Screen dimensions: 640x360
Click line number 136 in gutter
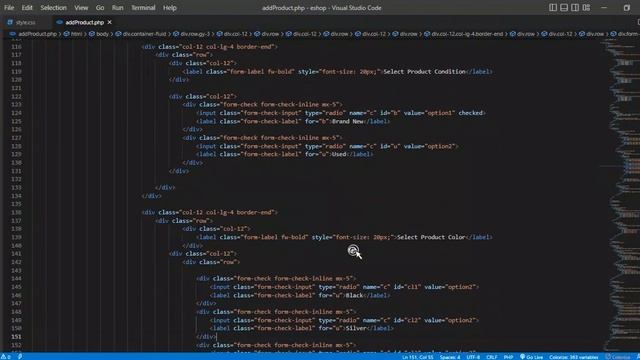click(x=16, y=212)
